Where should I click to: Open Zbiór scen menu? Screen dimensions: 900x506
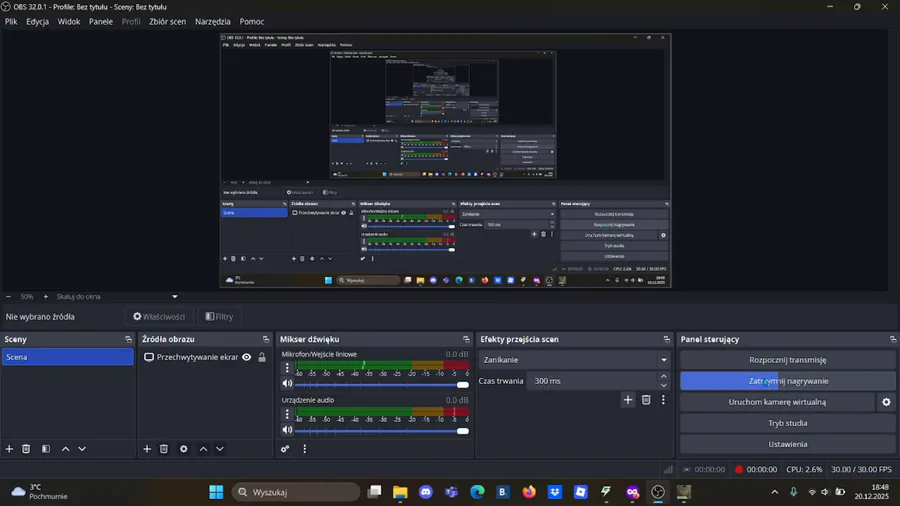pos(168,21)
